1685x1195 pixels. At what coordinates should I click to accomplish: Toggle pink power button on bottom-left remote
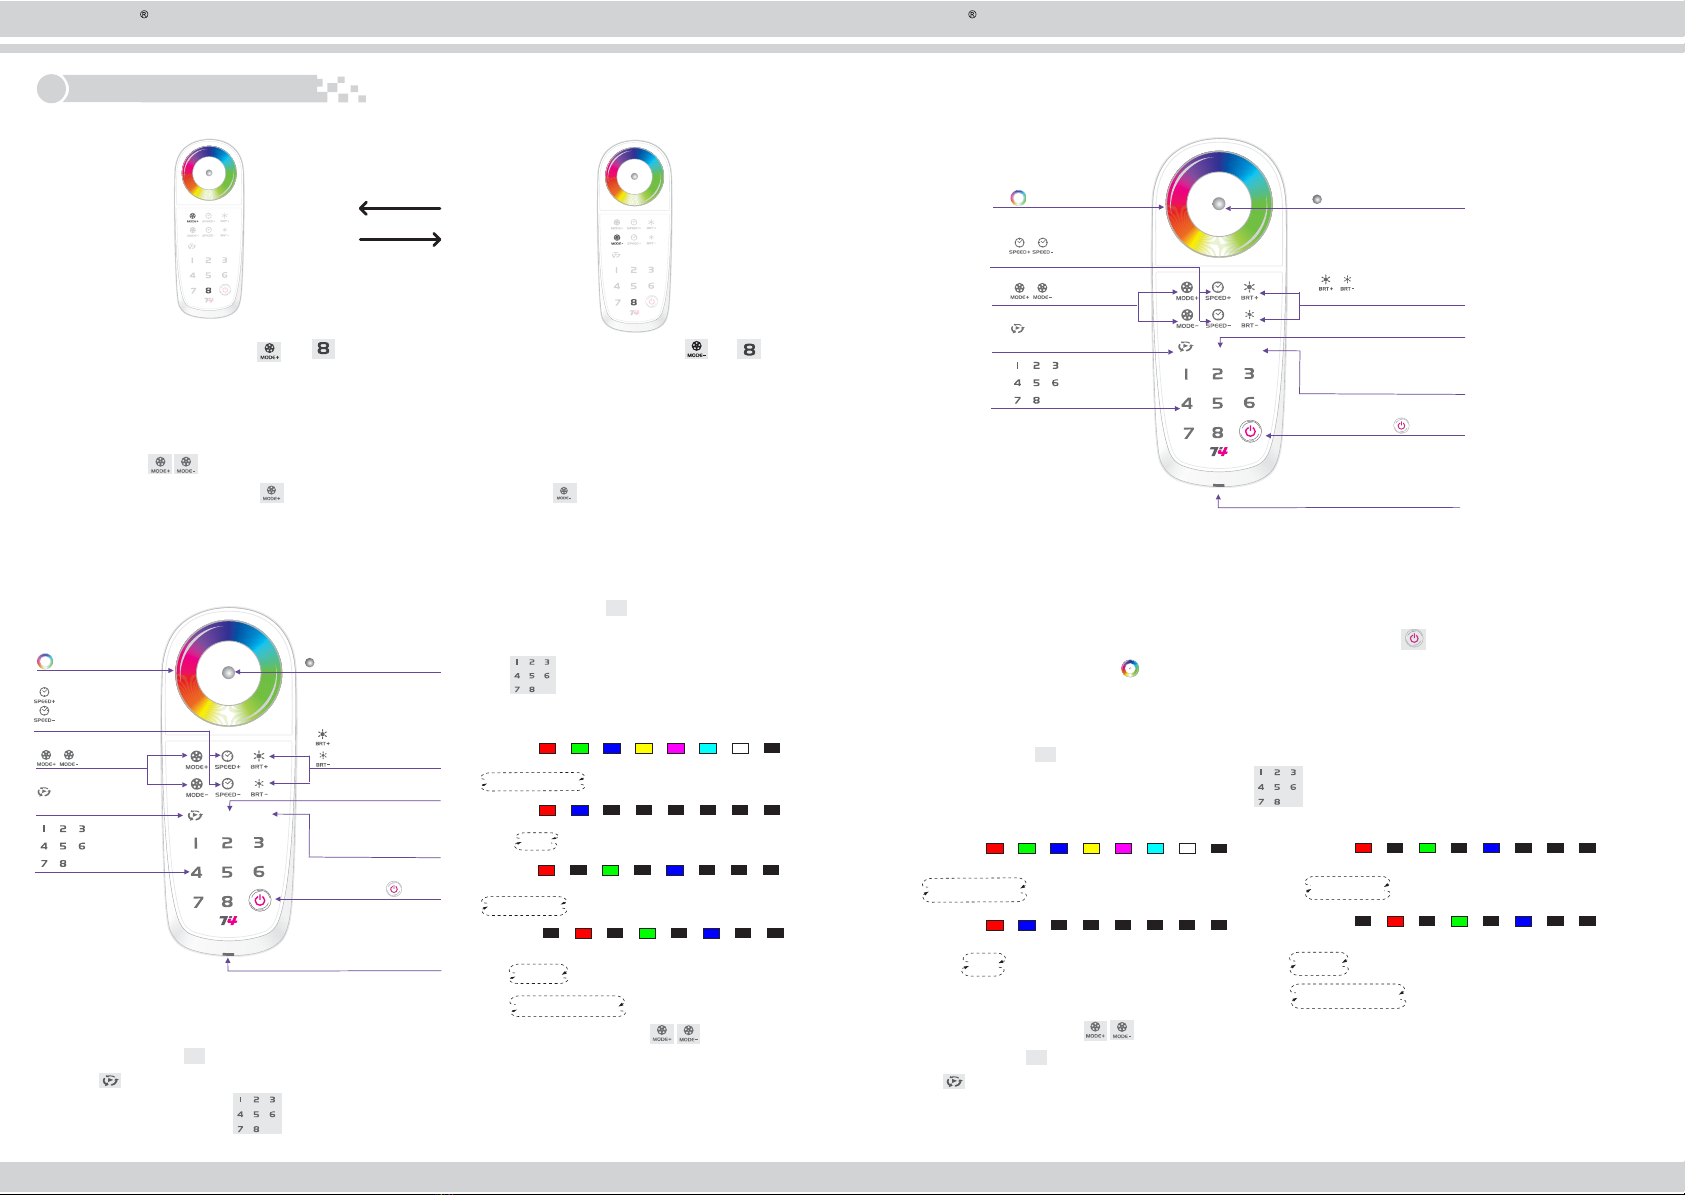259,900
